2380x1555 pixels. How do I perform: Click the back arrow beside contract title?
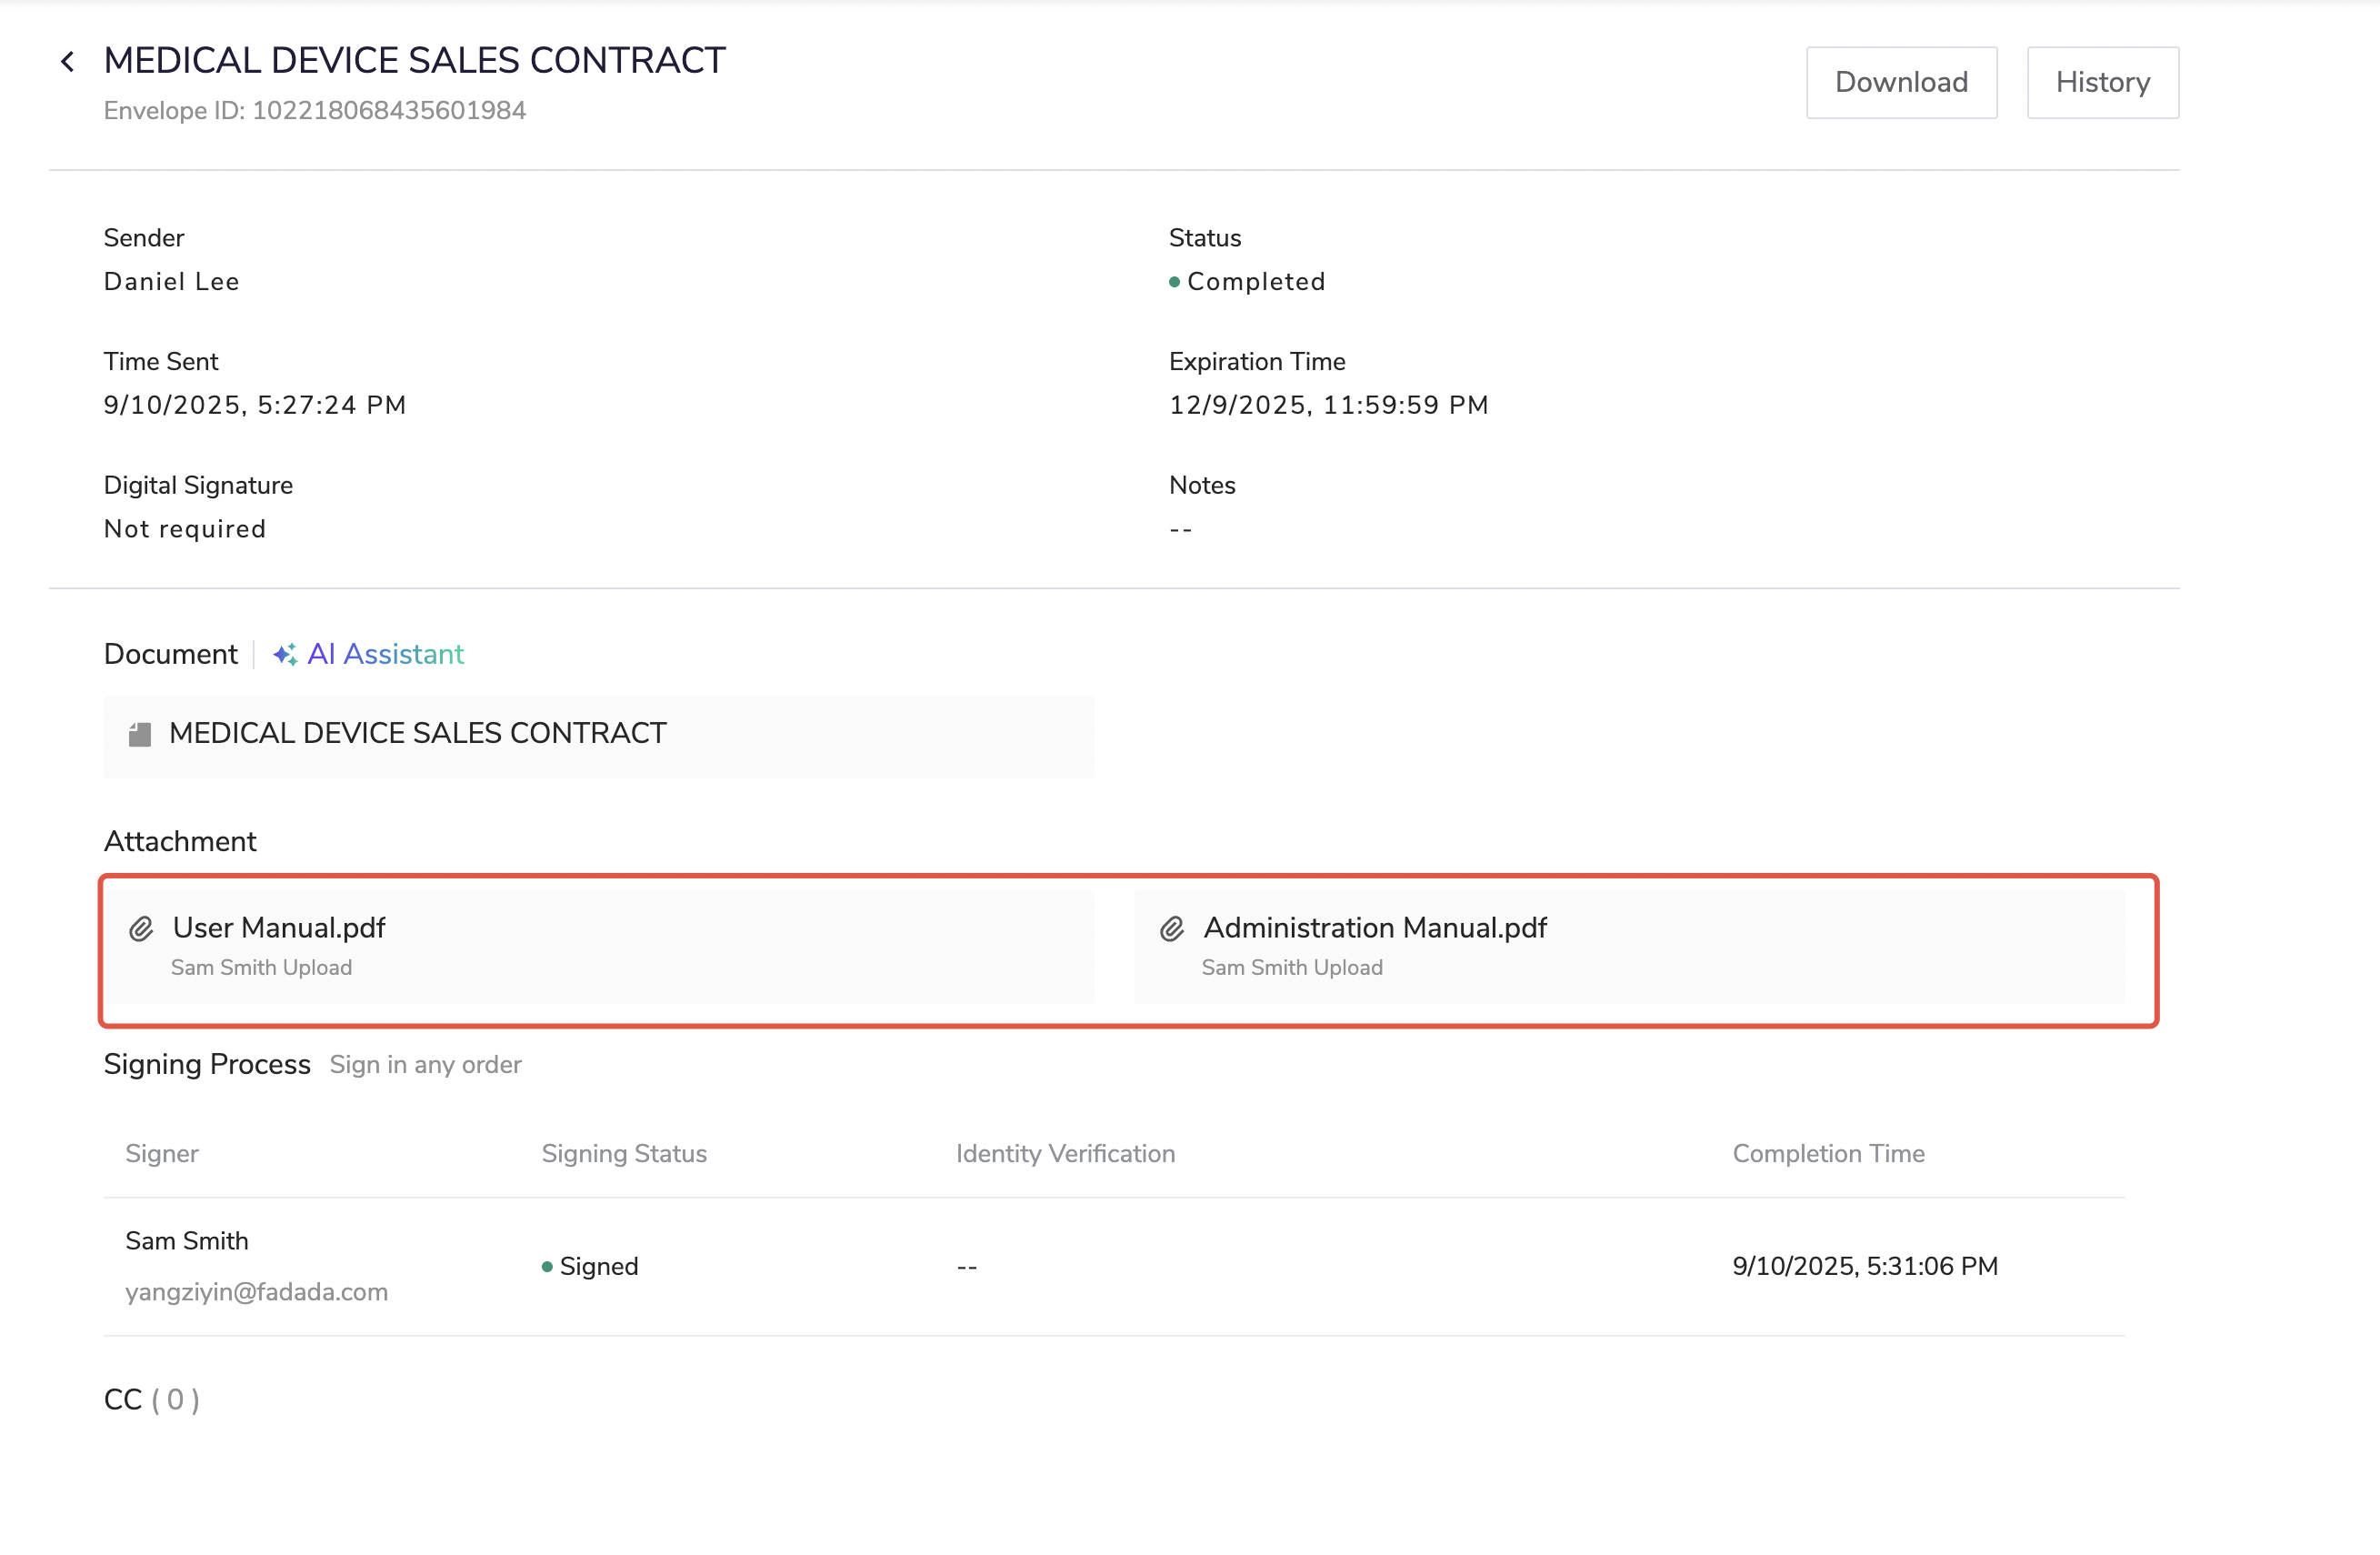click(67, 62)
